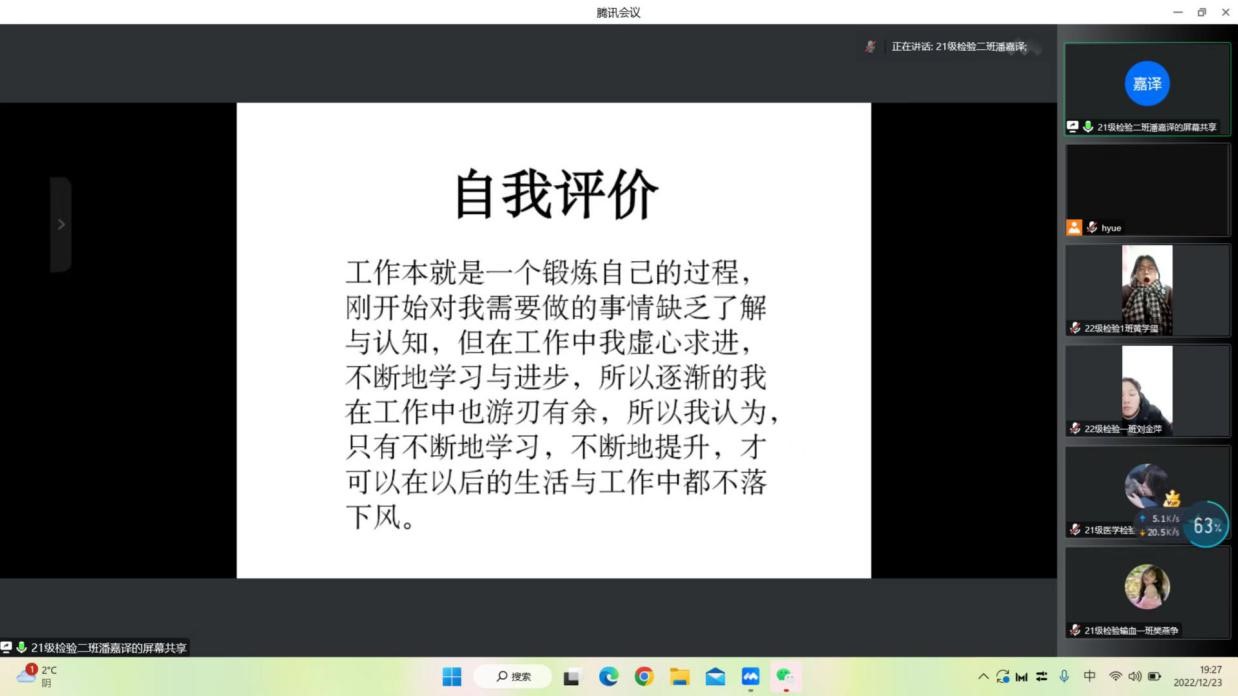Open File Explorer from the taskbar
This screenshot has height=696, width=1238.
680,677
